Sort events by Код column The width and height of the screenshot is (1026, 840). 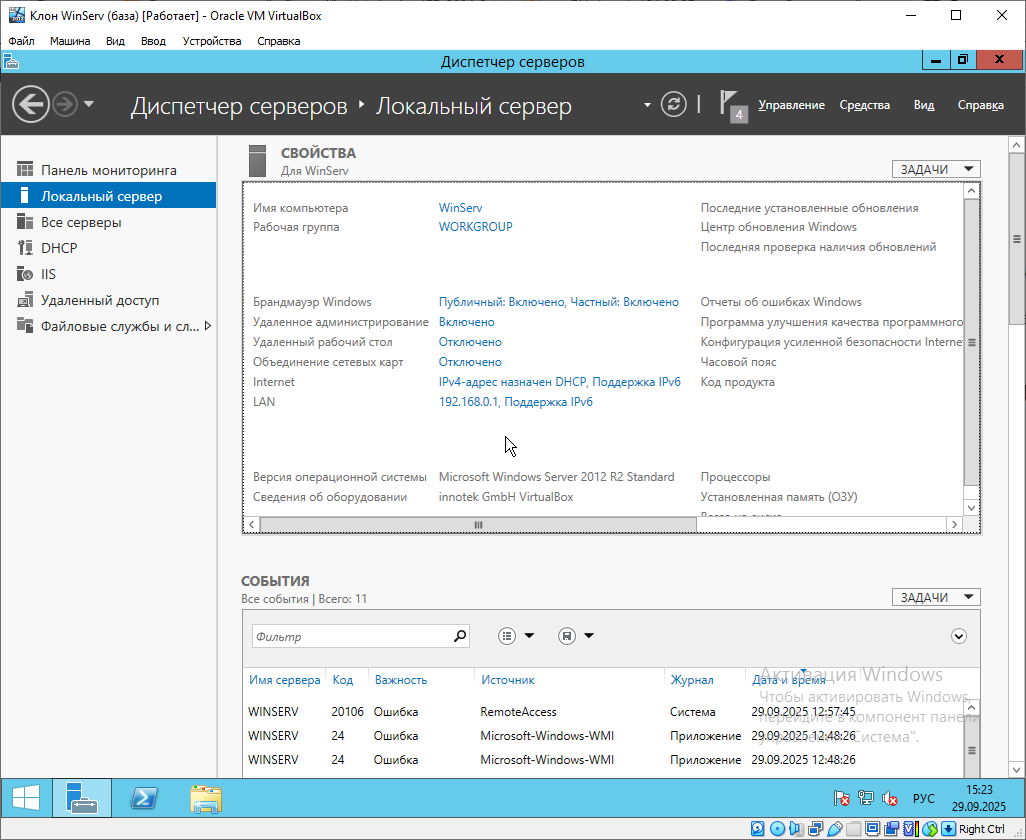343,680
